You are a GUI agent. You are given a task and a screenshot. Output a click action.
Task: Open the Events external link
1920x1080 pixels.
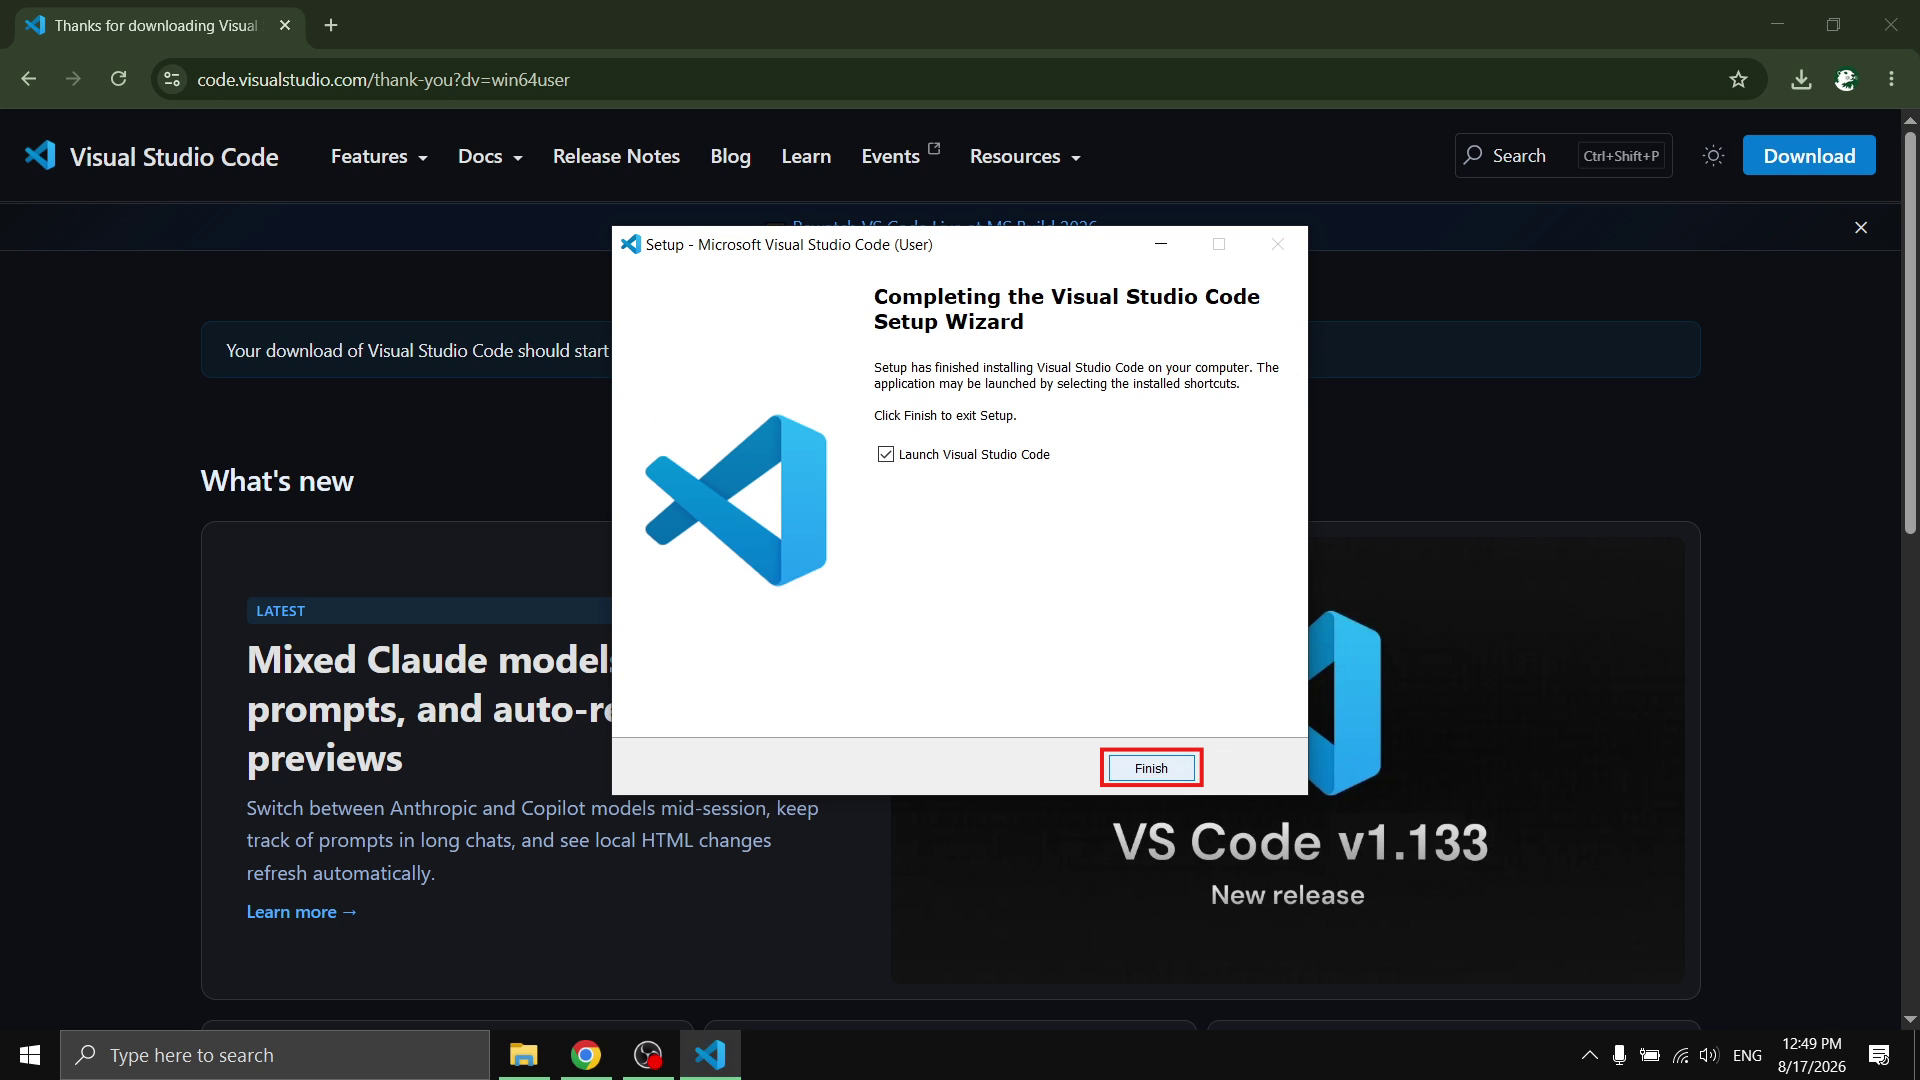point(900,155)
